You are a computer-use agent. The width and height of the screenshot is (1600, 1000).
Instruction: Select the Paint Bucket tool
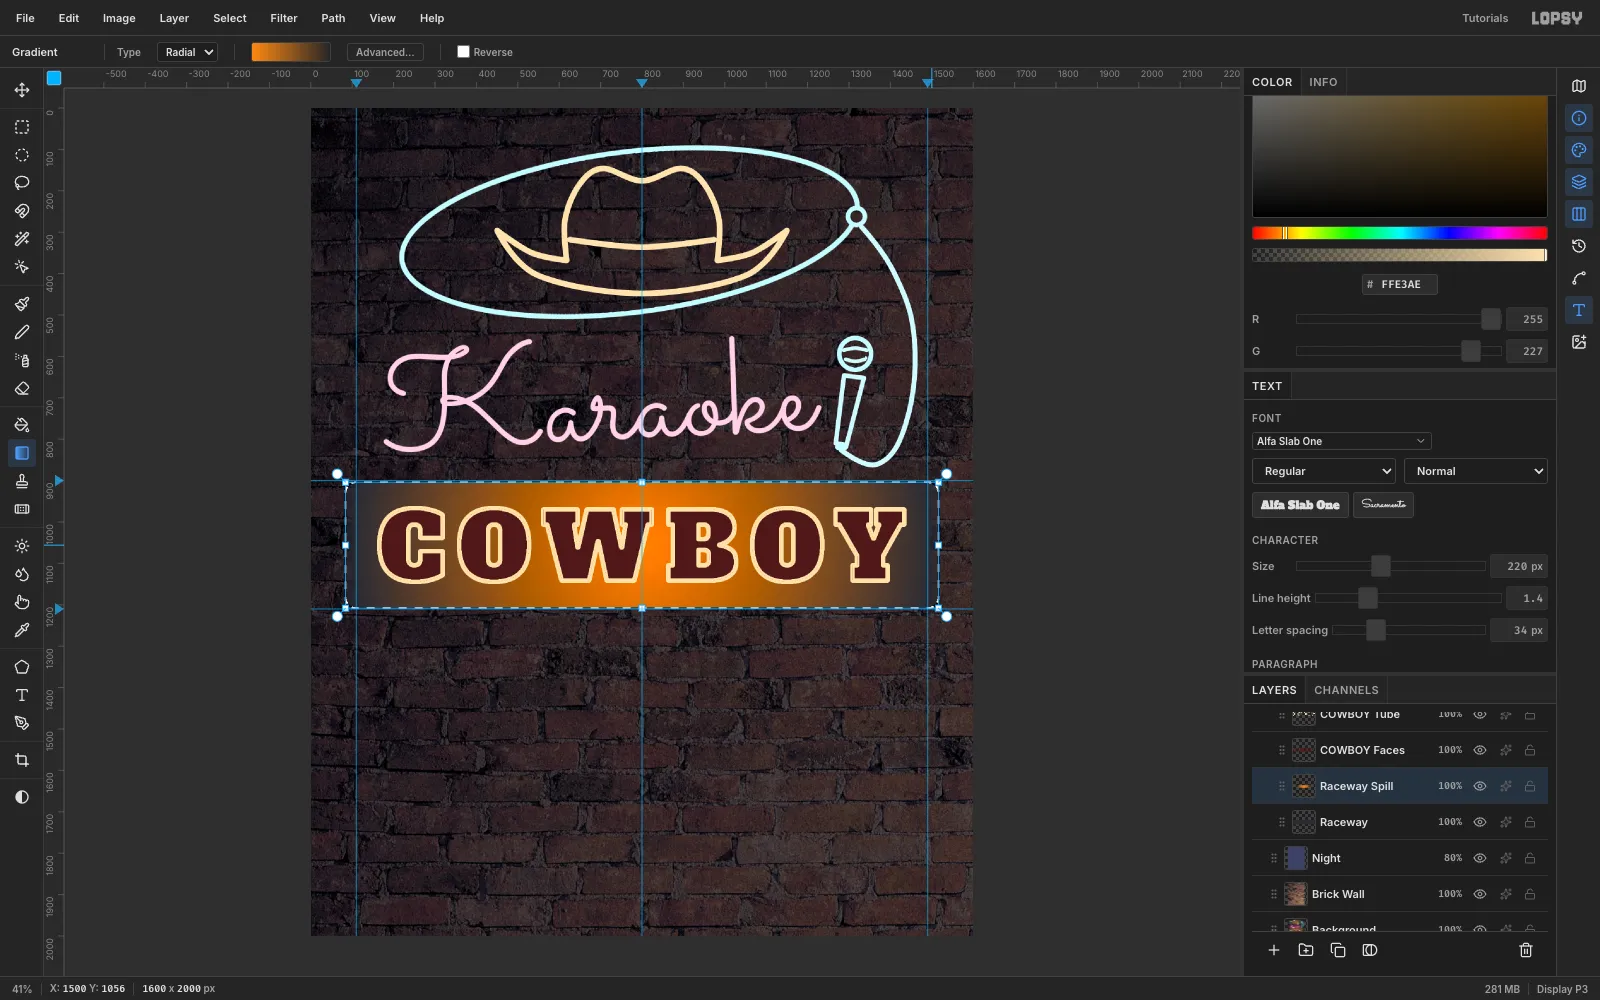pos(21,425)
